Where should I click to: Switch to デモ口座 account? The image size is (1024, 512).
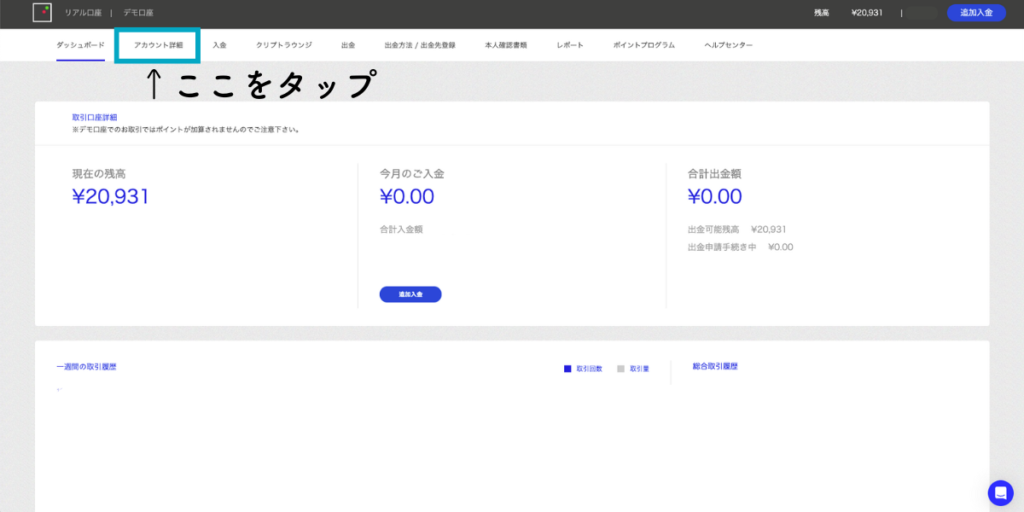point(138,13)
